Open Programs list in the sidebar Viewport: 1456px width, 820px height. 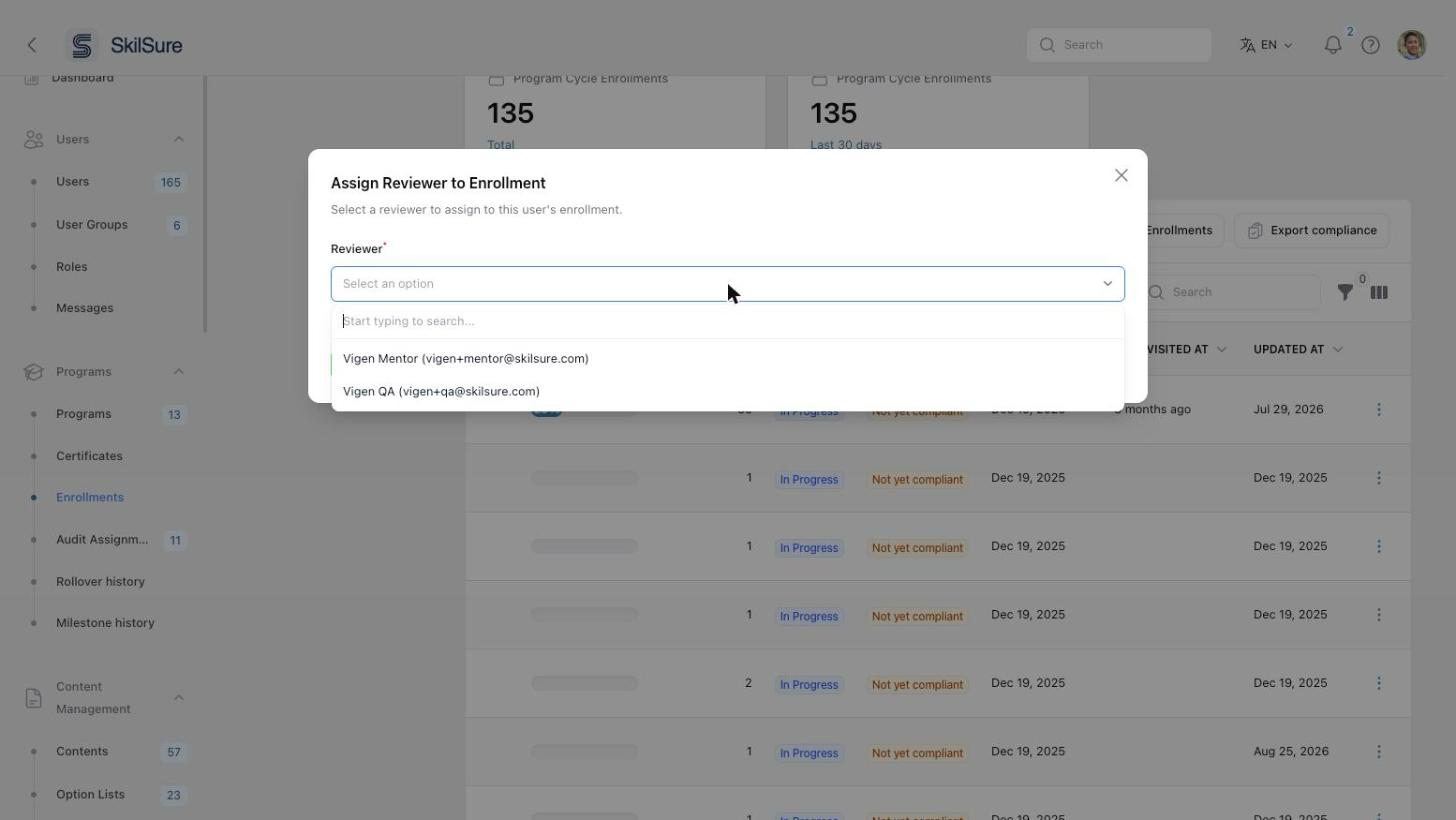84,414
